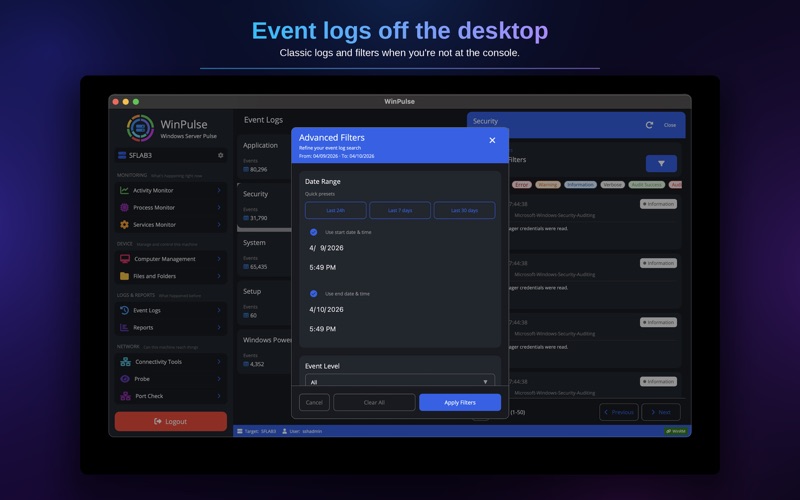Go to Previous page of events
This screenshot has height=500, width=800.
pyautogui.click(x=618, y=412)
